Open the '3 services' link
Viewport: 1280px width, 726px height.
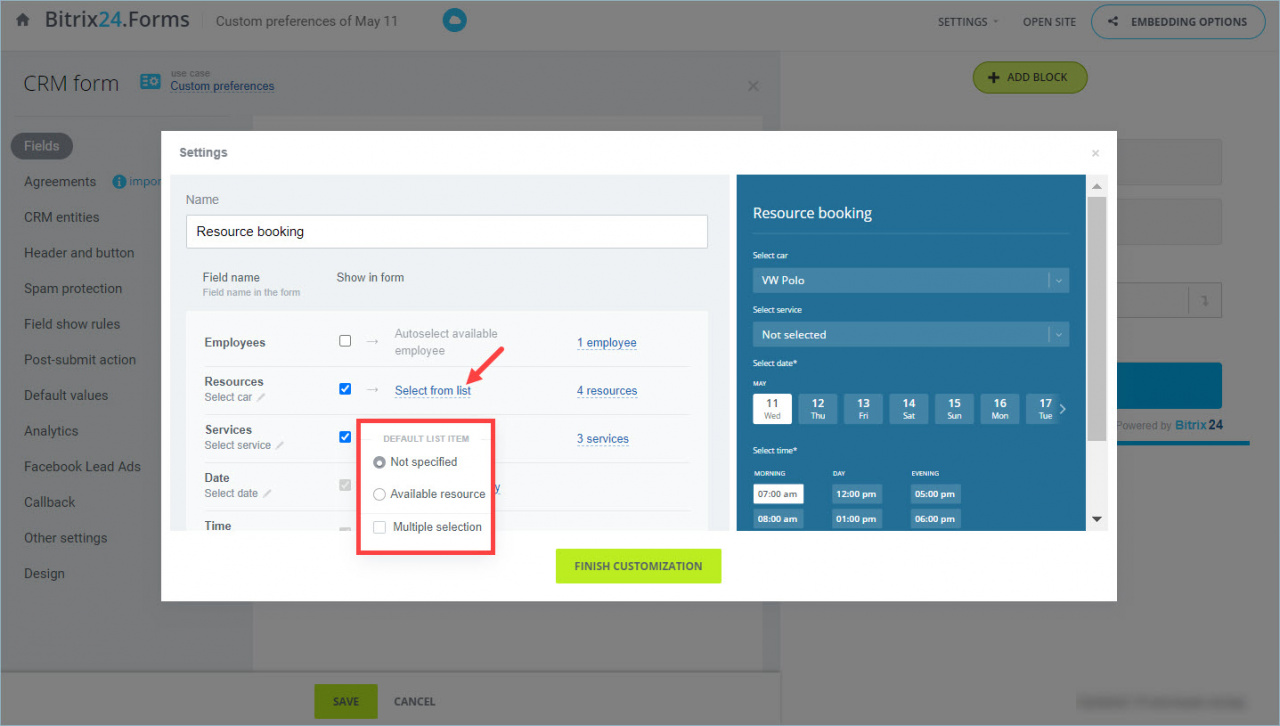click(x=603, y=439)
